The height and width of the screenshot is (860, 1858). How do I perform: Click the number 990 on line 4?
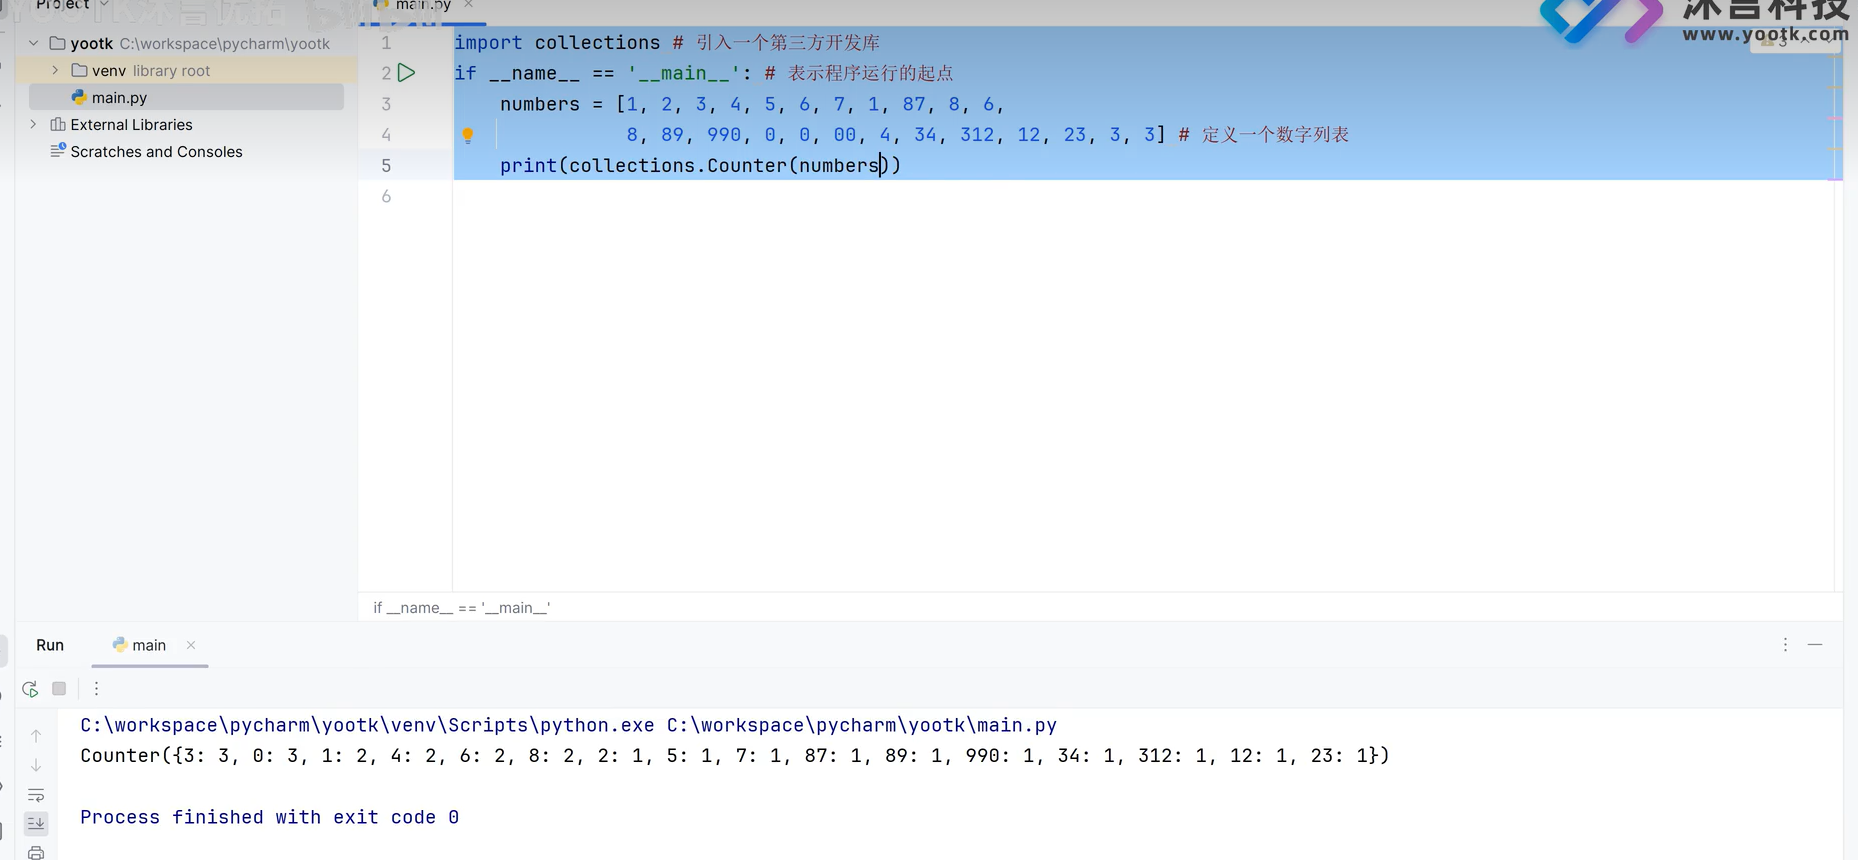coord(724,135)
